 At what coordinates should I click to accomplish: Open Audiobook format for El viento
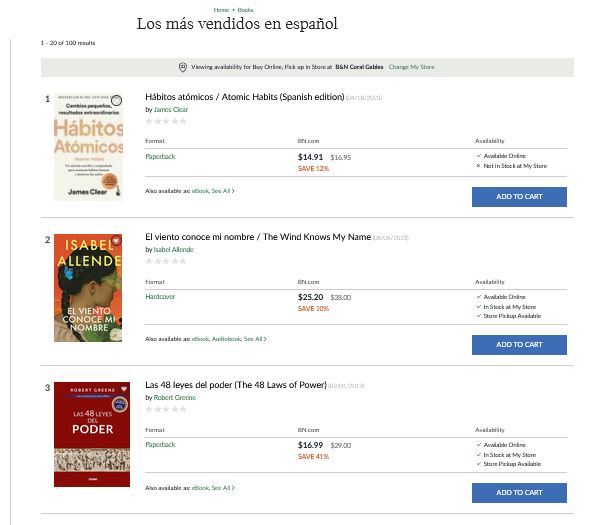tap(226, 339)
